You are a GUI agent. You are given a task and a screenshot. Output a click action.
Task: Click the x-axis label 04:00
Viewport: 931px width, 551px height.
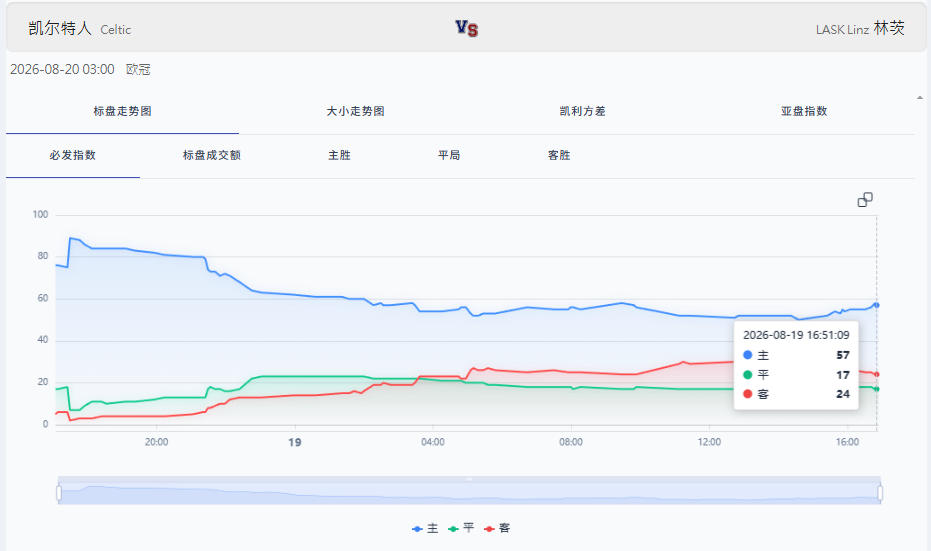pyautogui.click(x=433, y=442)
